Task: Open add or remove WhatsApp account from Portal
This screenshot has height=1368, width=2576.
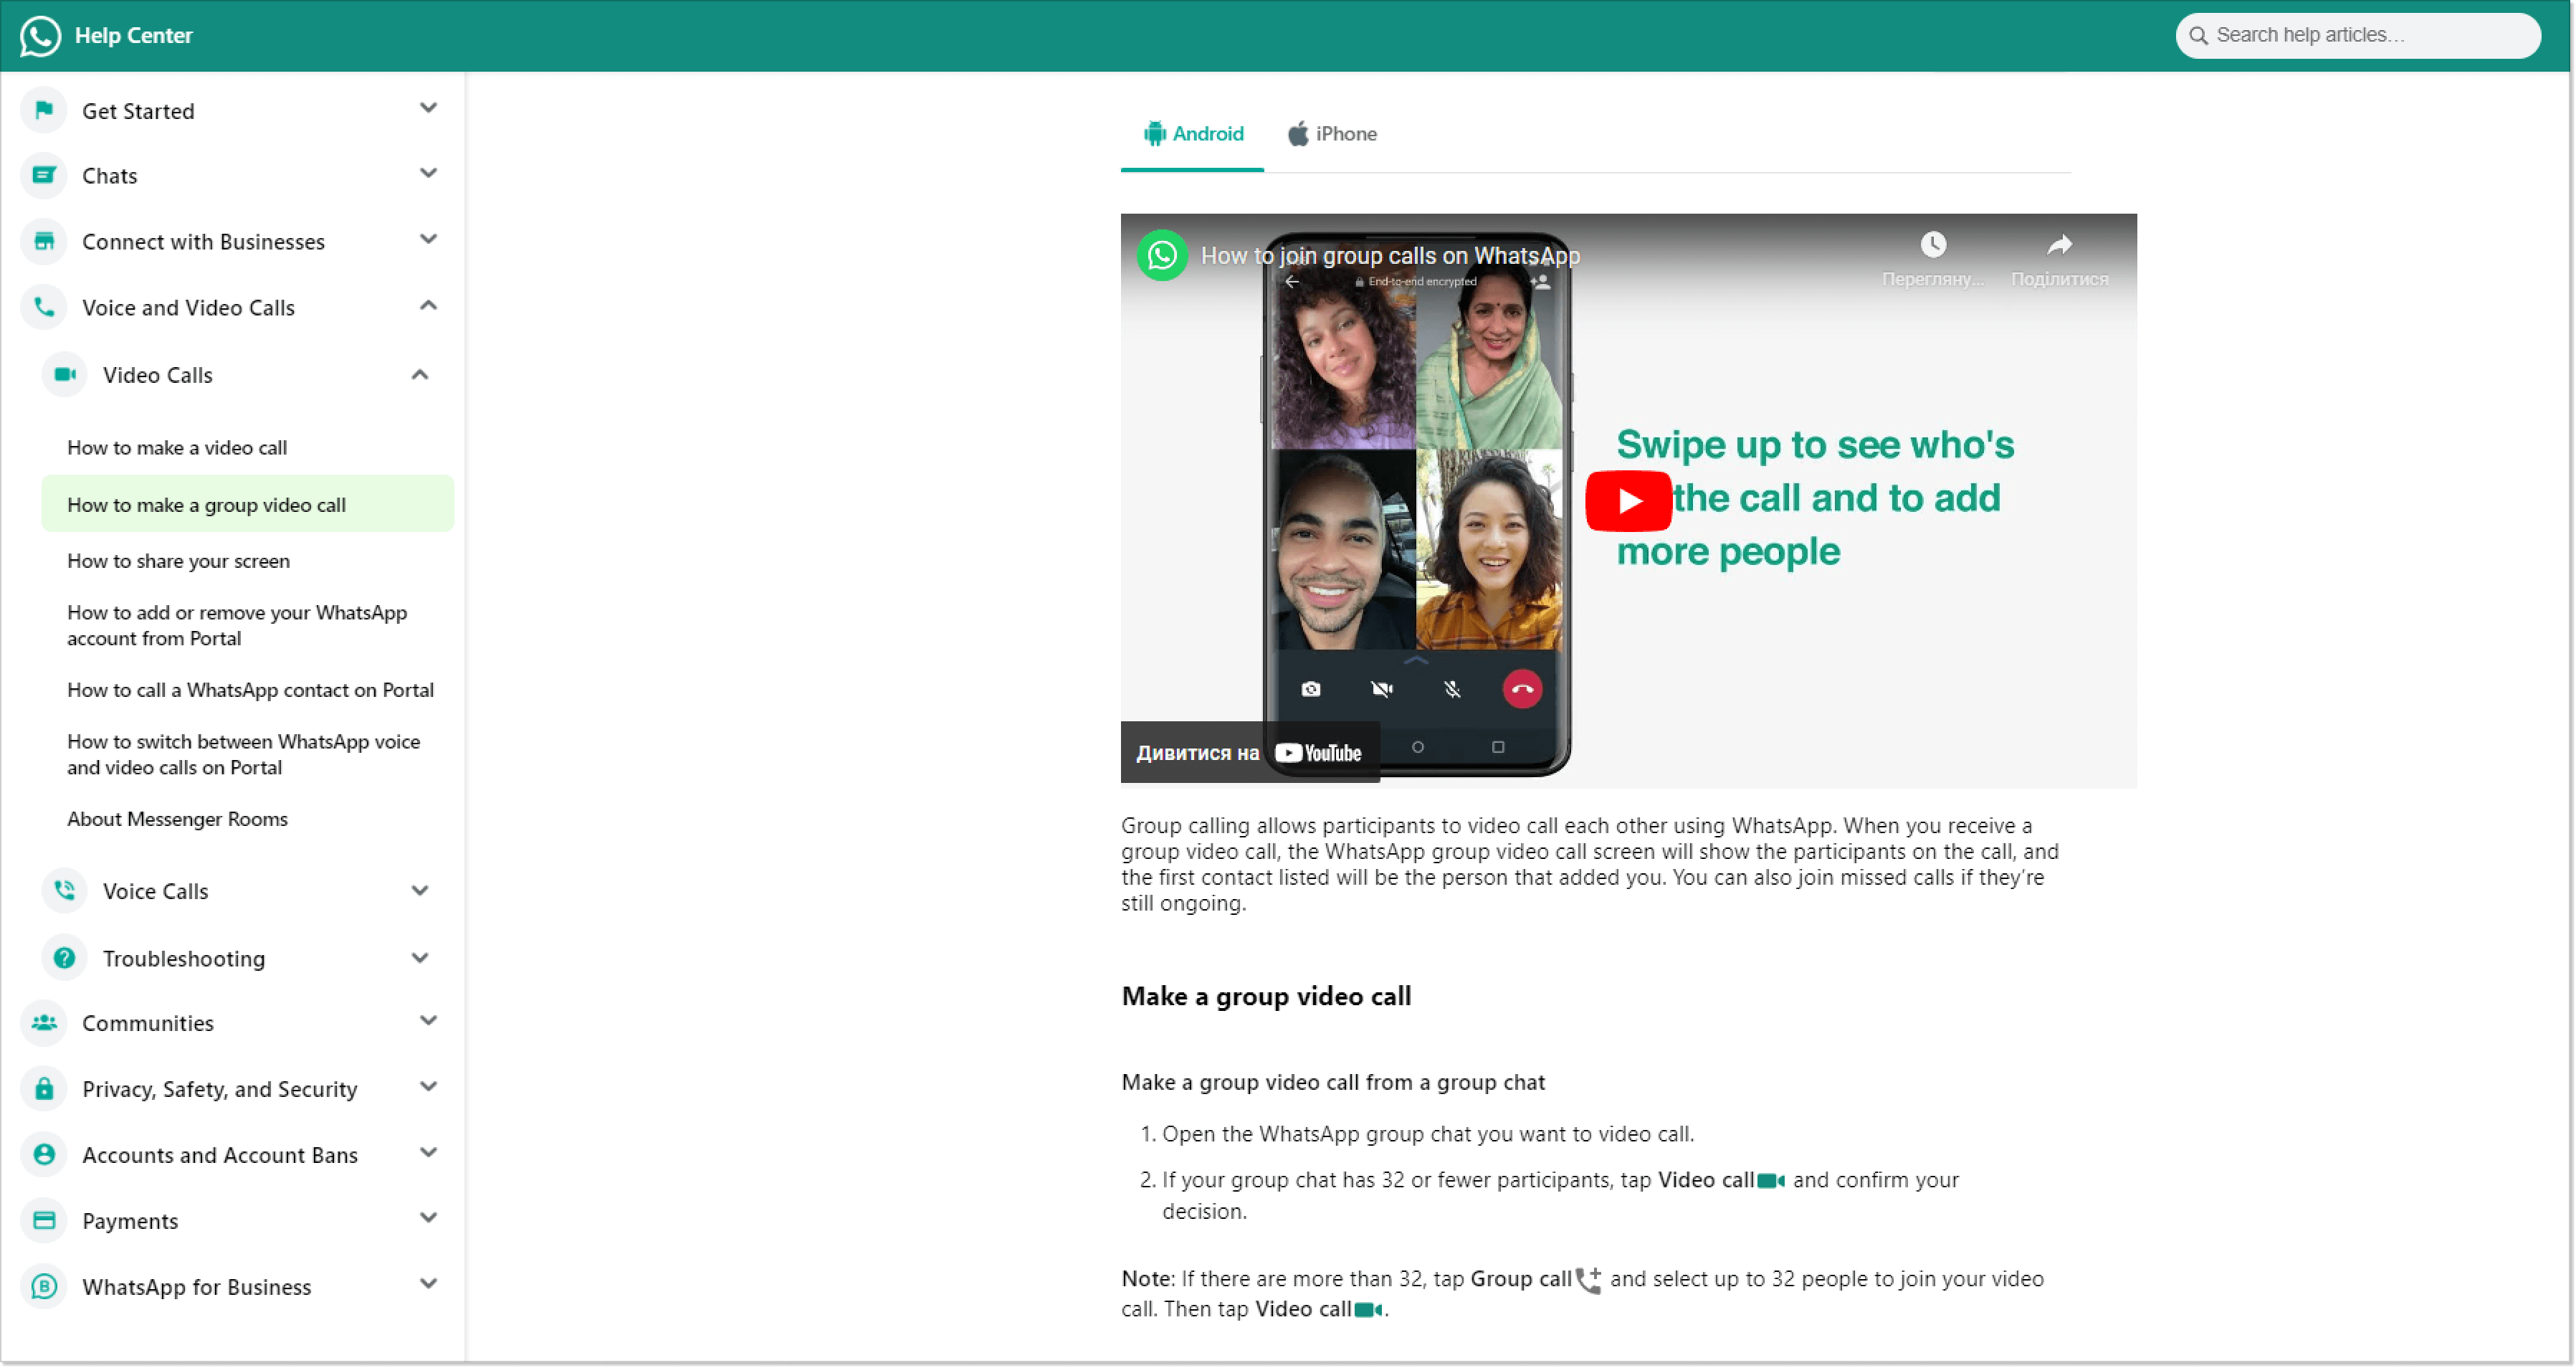Action: (237, 626)
